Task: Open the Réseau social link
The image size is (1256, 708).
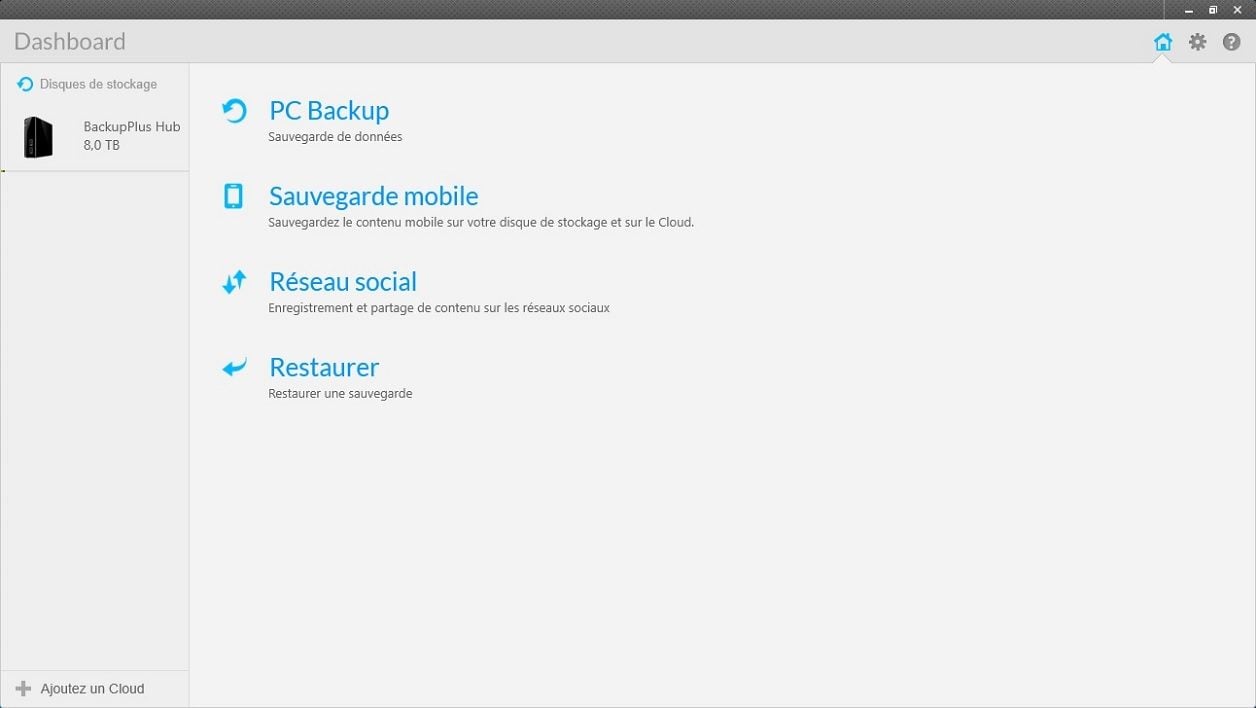Action: (343, 282)
